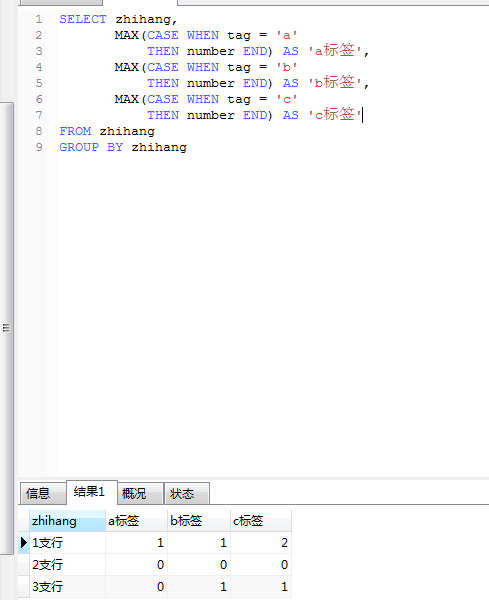Place cursor on 'a标签' alias text
This screenshot has width=489, height=600.
pyautogui.click(x=335, y=51)
